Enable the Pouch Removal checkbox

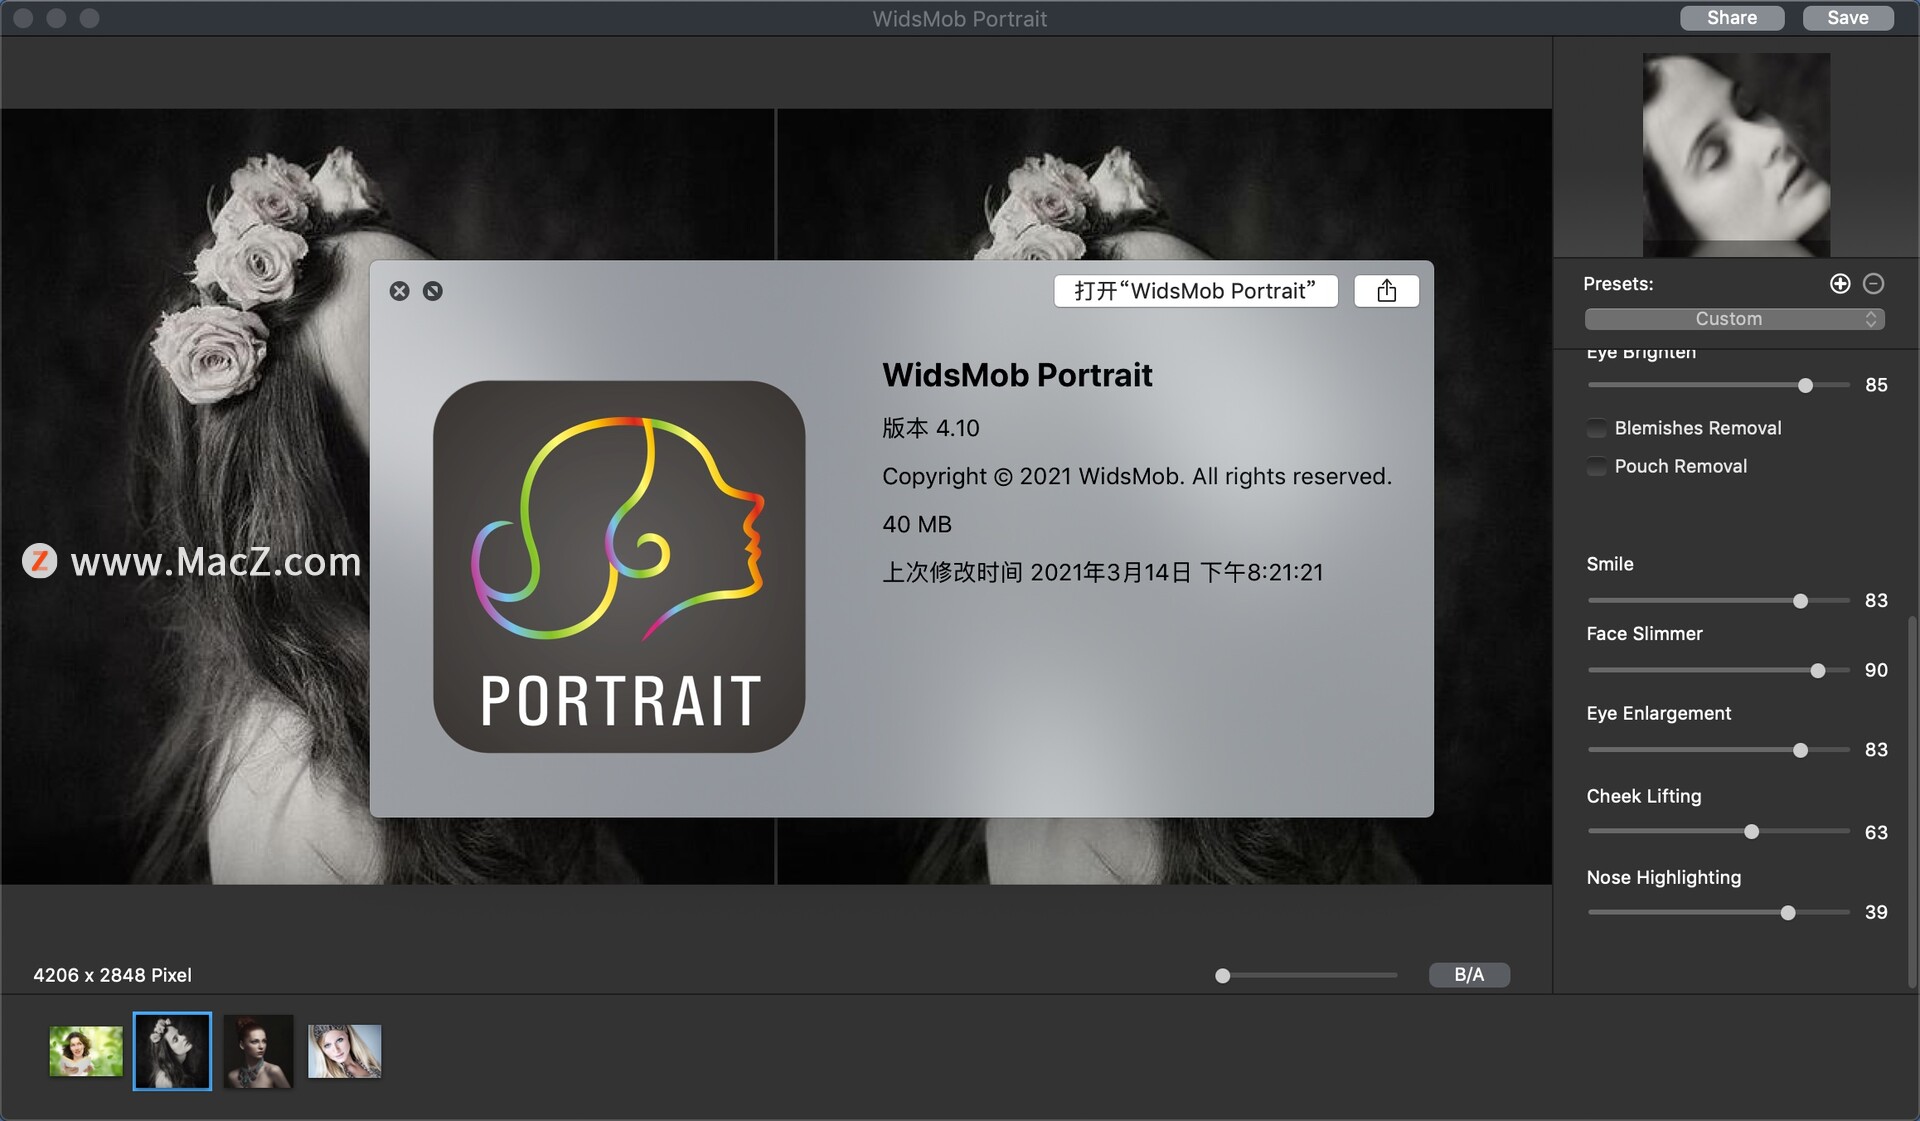(1597, 466)
